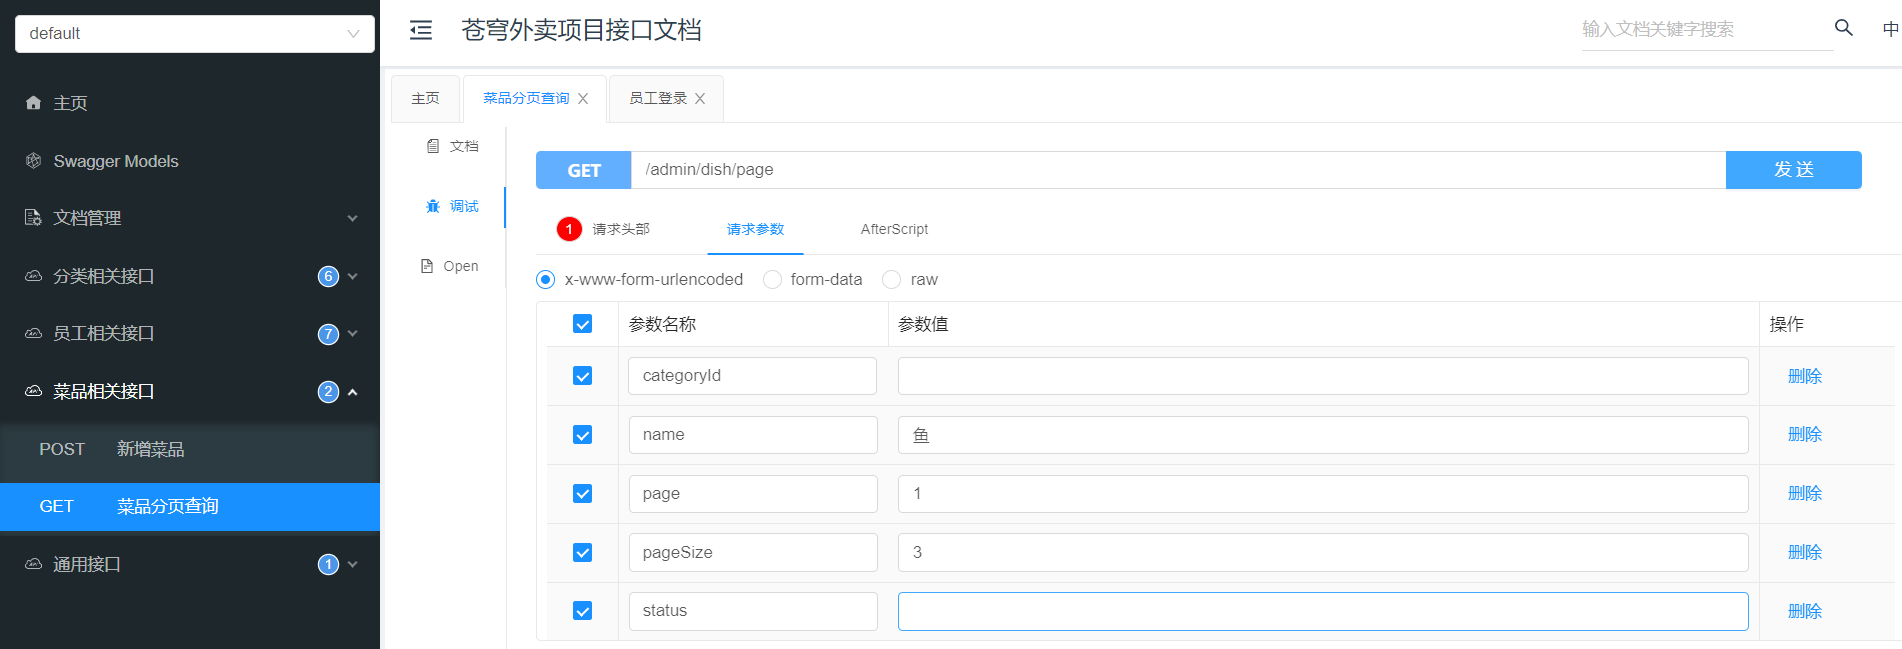Delete the pageSize parameter row

(1805, 552)
